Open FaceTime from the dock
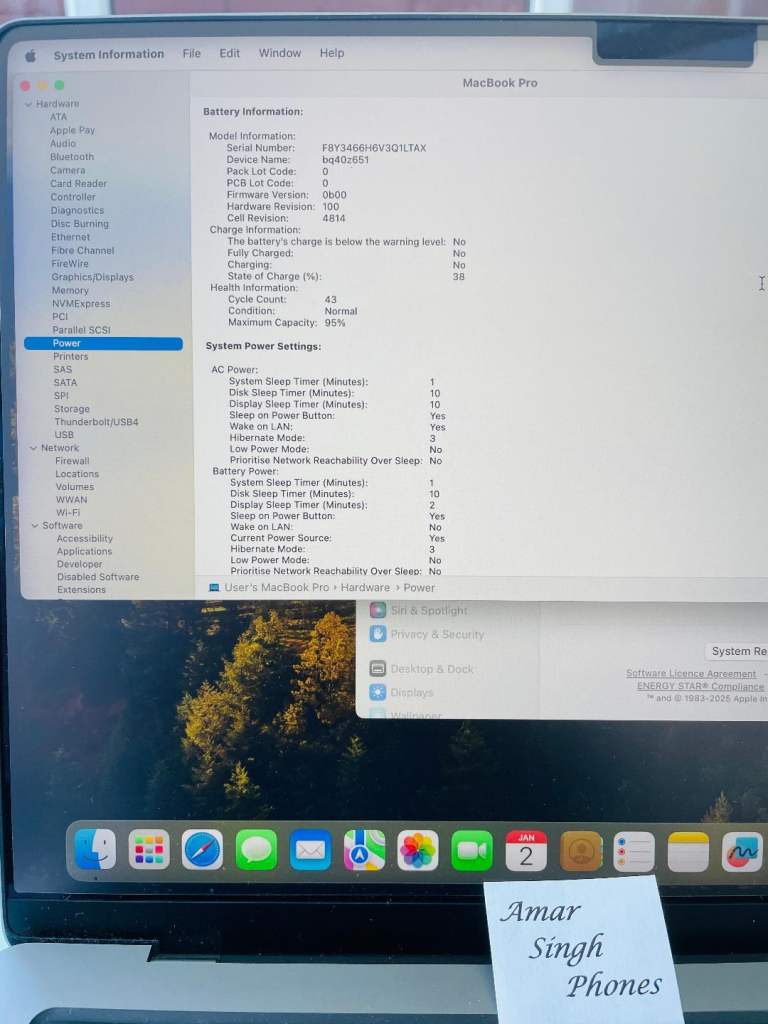The image size is (768, 1024). tap(472, 851)
